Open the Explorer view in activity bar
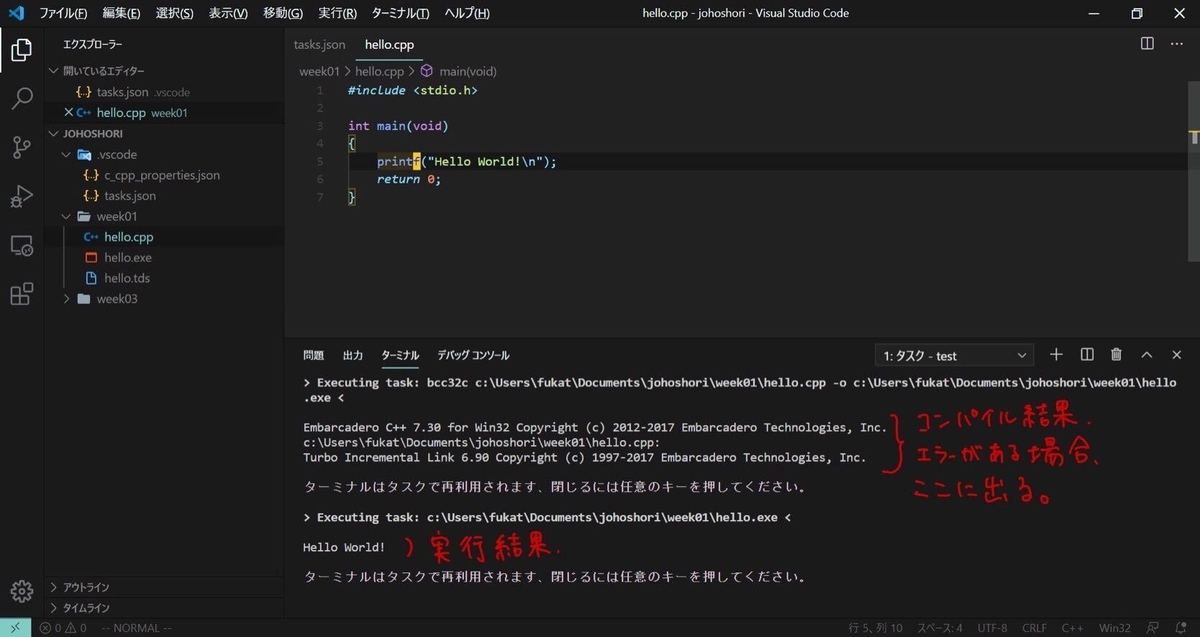The width and height of the screenshot is (1200, 637). tap(21, 50)
